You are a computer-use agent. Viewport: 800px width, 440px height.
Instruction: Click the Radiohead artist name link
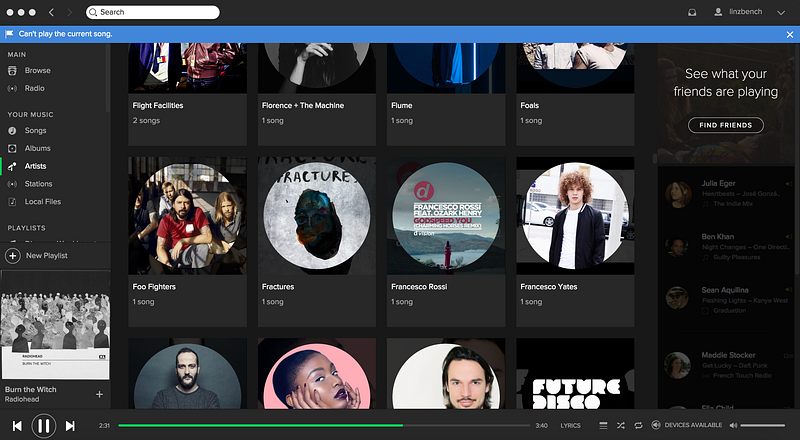pyautogui.click(x=22, y=399)
